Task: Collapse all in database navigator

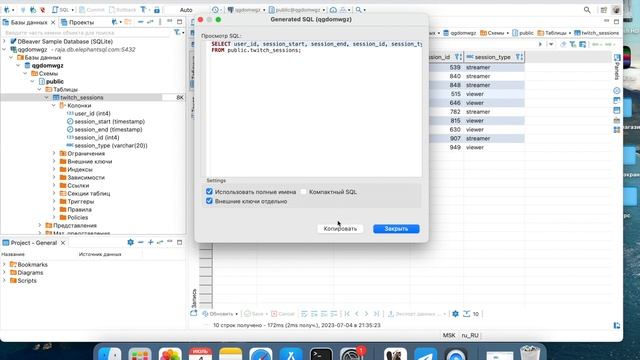Action: pos(140,22)
